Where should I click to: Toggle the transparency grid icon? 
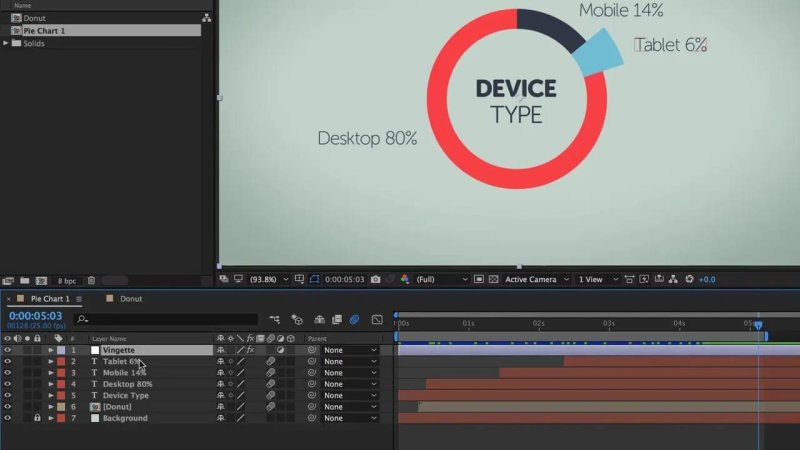(x=493, y=279)
